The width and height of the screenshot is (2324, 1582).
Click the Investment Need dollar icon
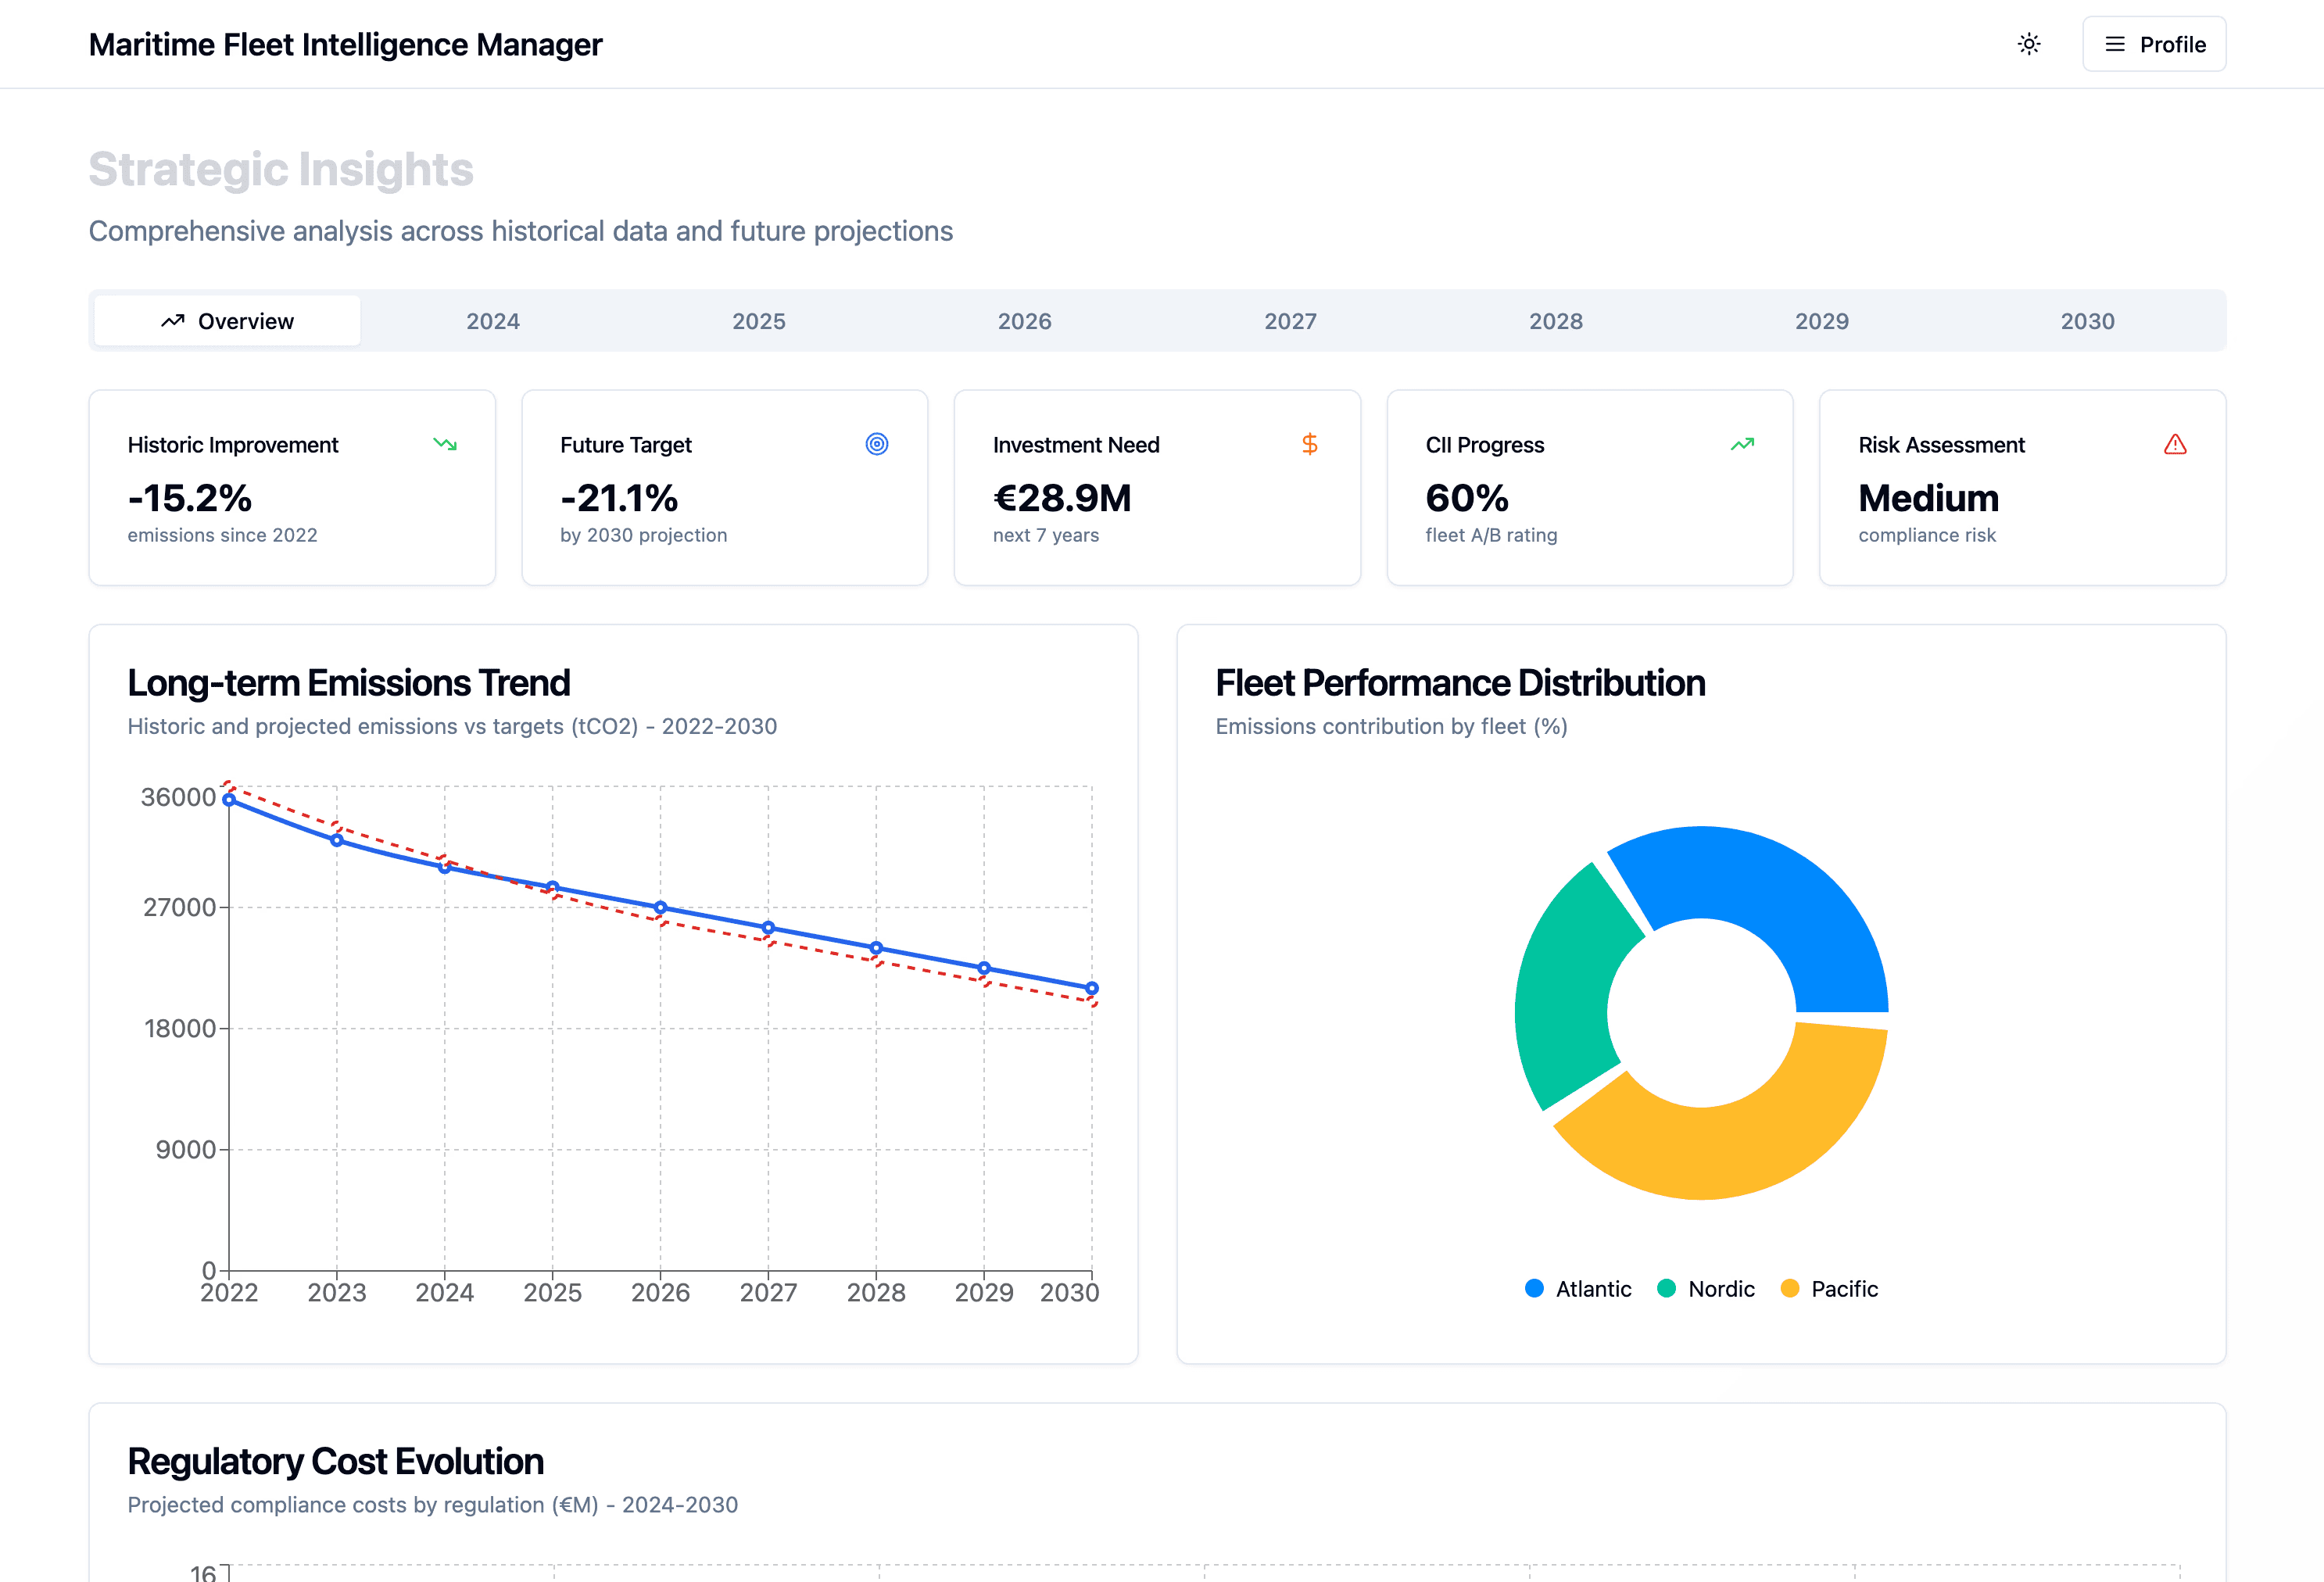1309,444
